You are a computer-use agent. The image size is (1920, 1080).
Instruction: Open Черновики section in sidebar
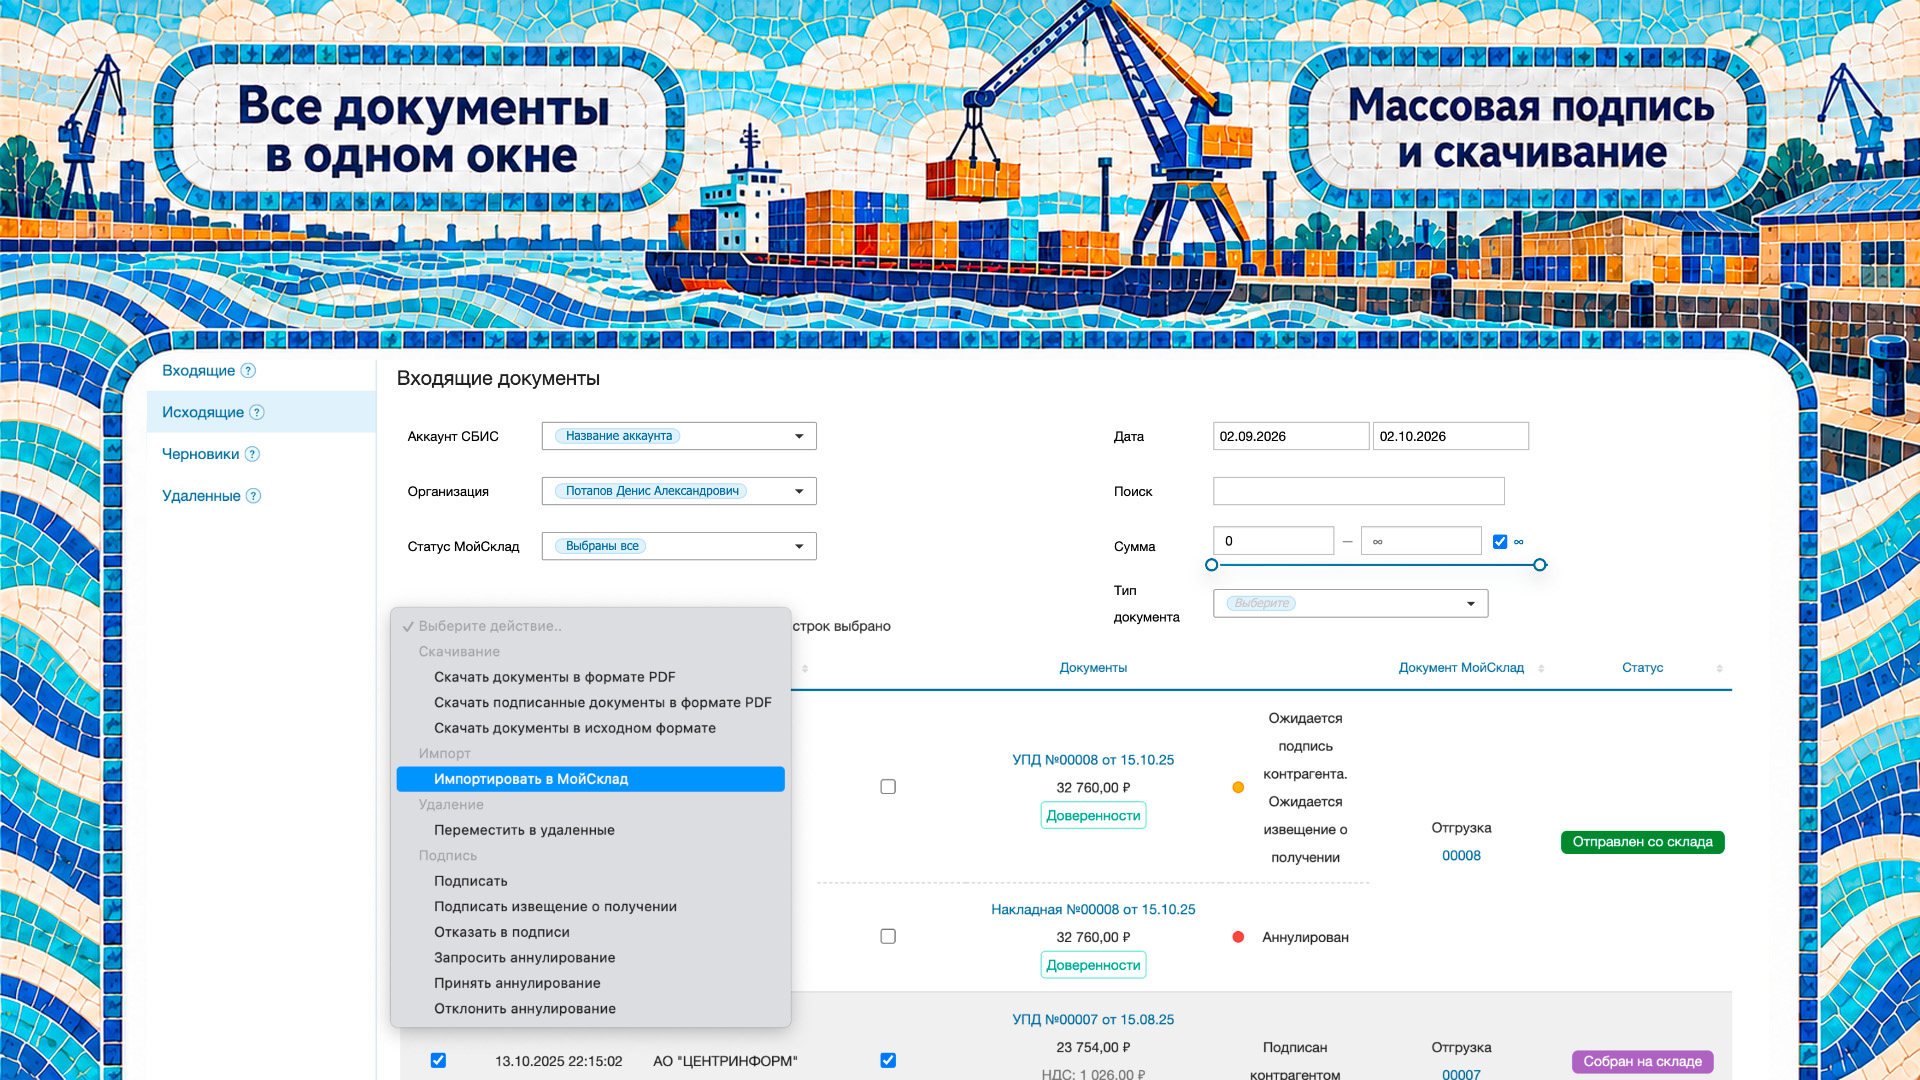point(201,454)
